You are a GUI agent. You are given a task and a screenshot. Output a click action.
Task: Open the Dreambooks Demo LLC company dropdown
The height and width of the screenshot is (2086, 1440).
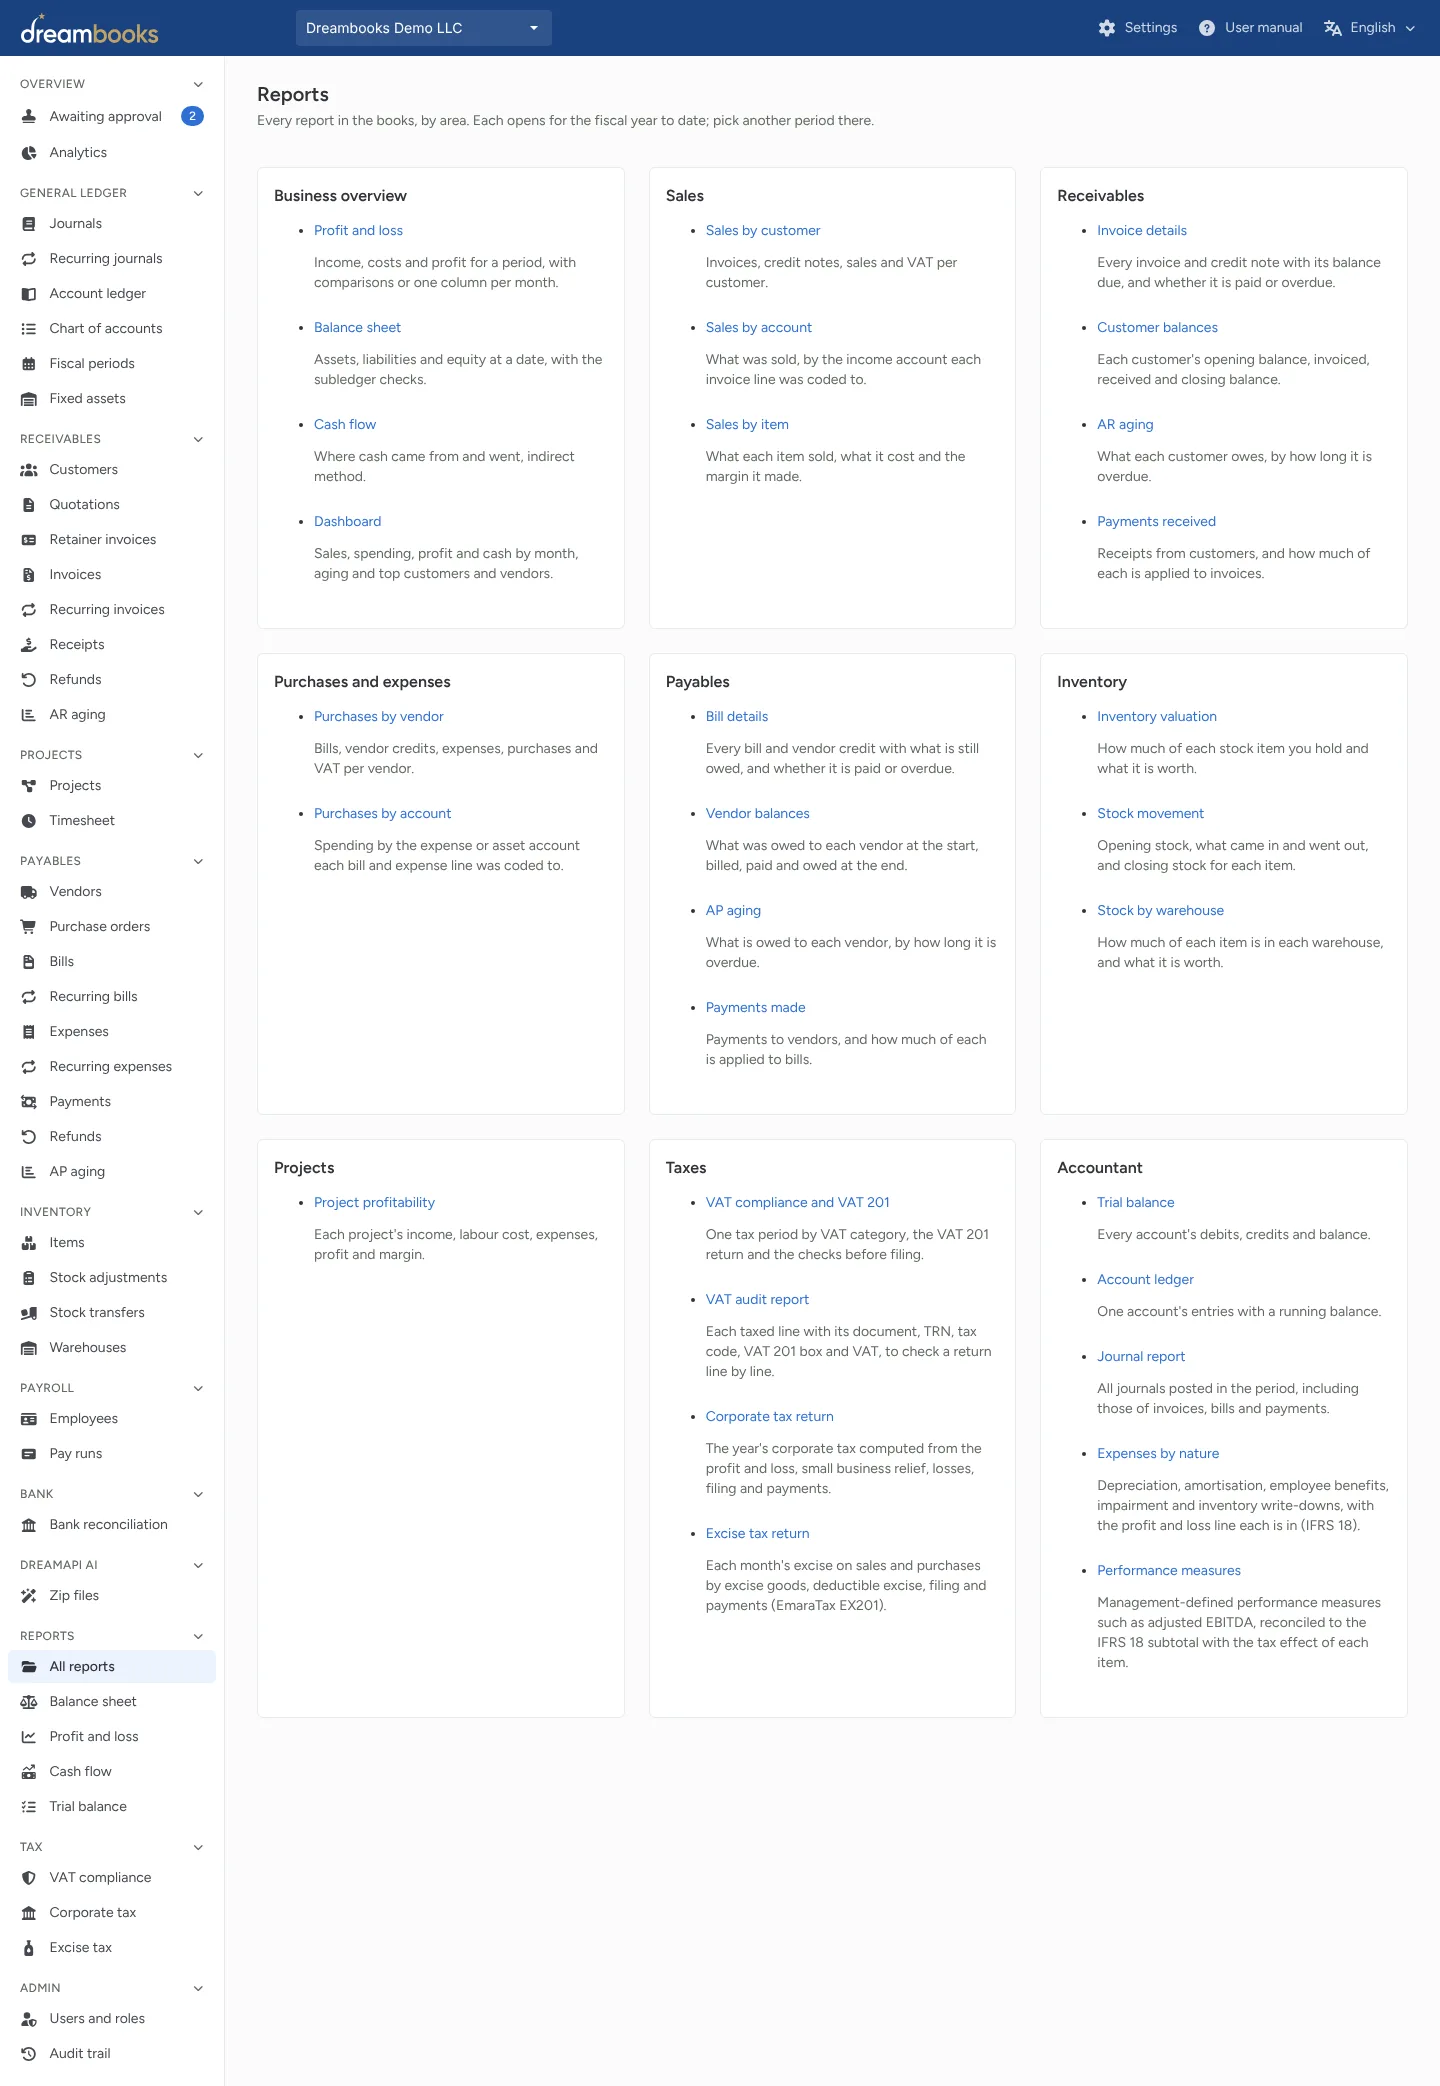(424, 28)
